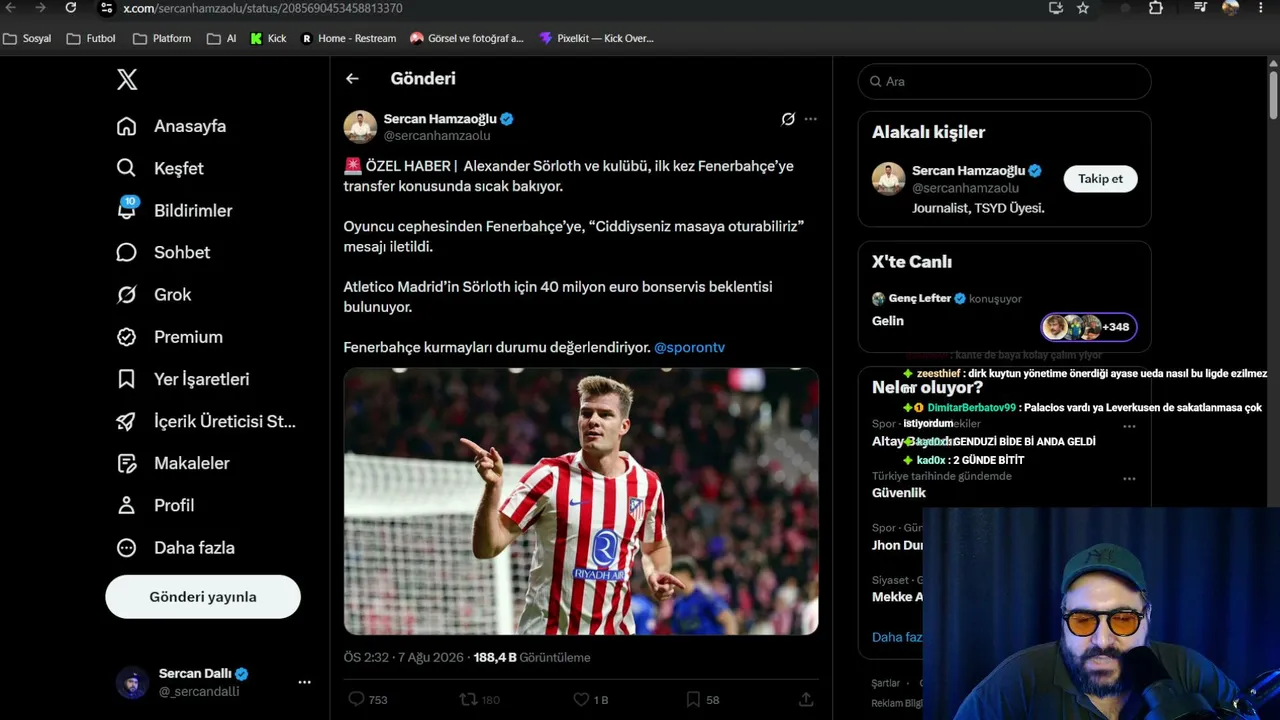
Task: Click the Gönderi yayınla button
Action: [203, 597]
